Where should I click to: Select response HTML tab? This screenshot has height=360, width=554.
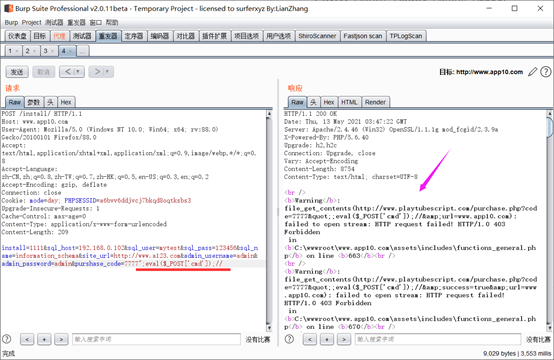tap(349, 102)
